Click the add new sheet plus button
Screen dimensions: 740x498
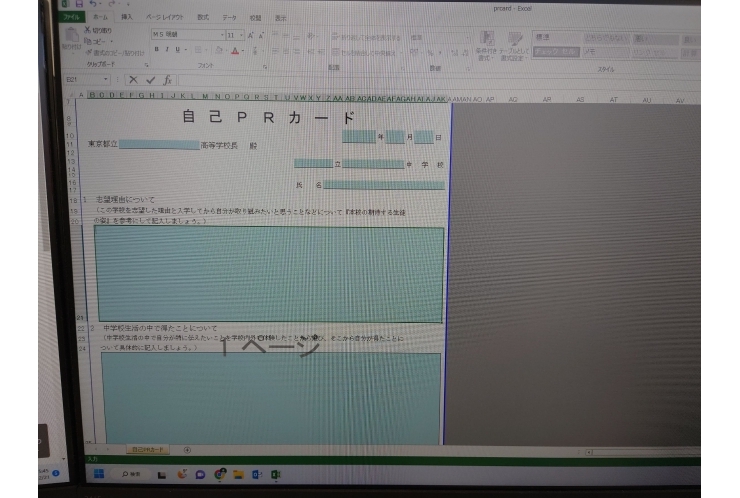[187, 450]
